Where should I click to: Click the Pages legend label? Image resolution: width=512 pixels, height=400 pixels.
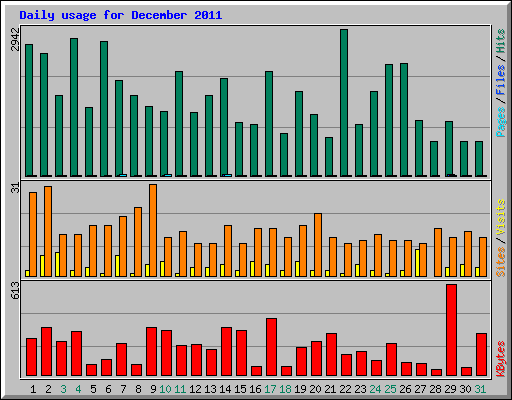501,122
